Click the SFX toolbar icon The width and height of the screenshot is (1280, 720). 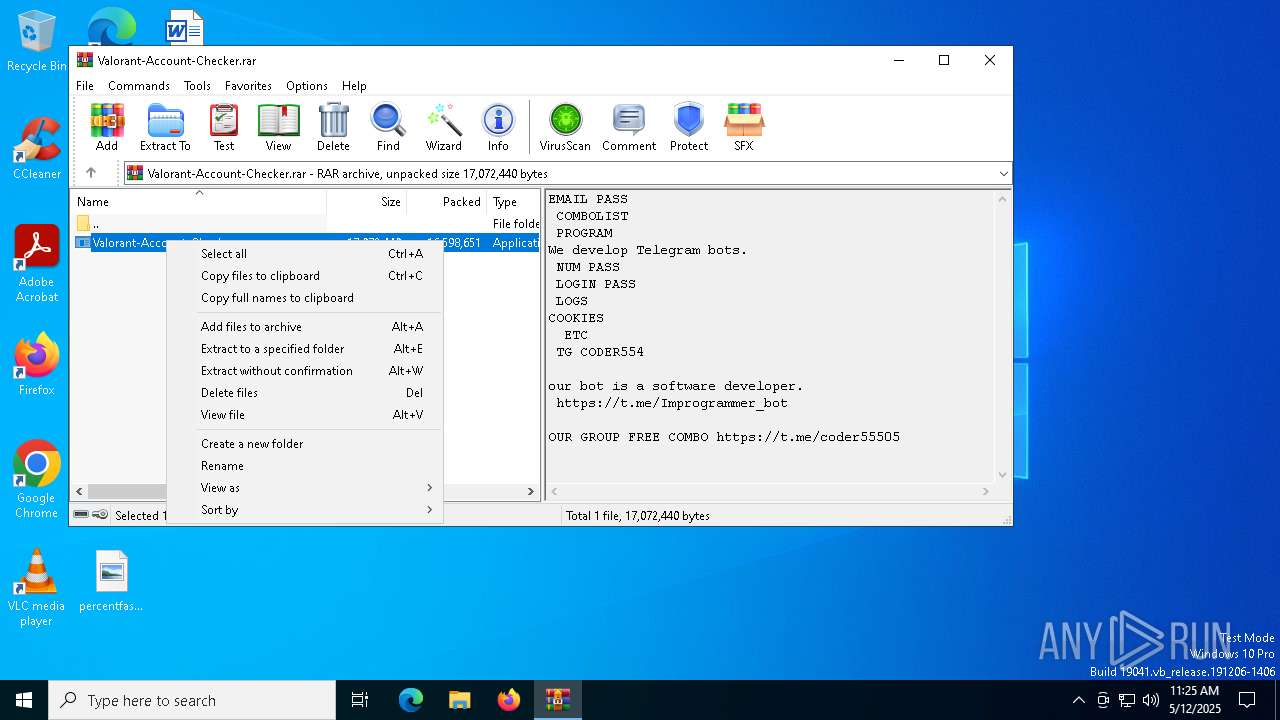(744, 127)
